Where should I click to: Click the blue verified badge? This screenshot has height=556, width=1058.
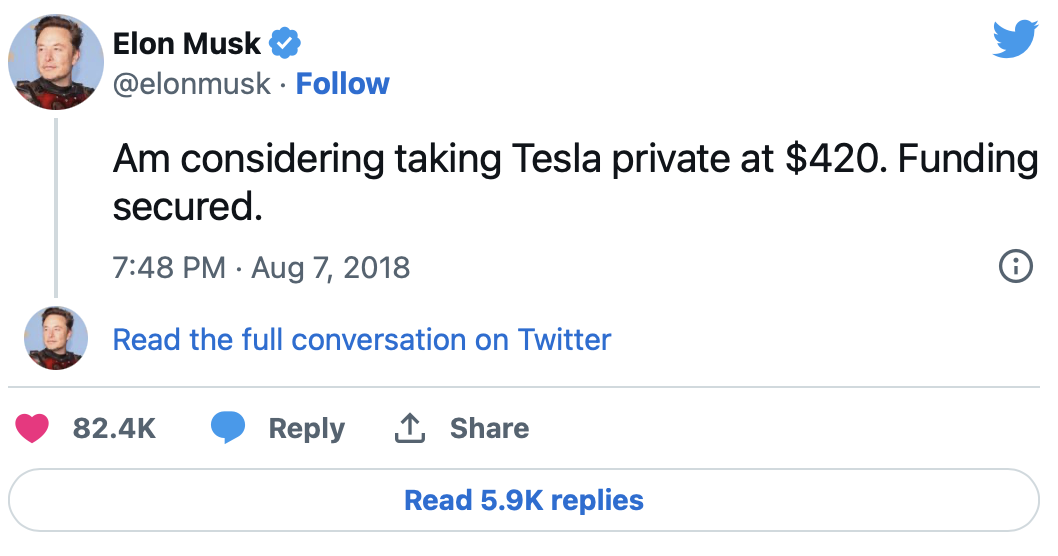click(286, 43)
